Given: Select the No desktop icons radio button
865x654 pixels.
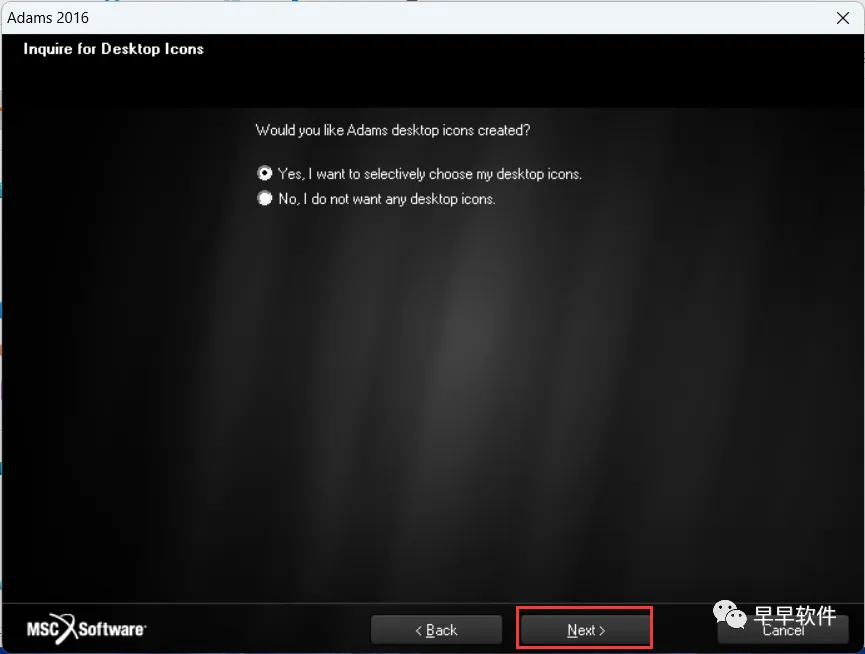Looking at the screenshot, I should (x=265, y=199).
